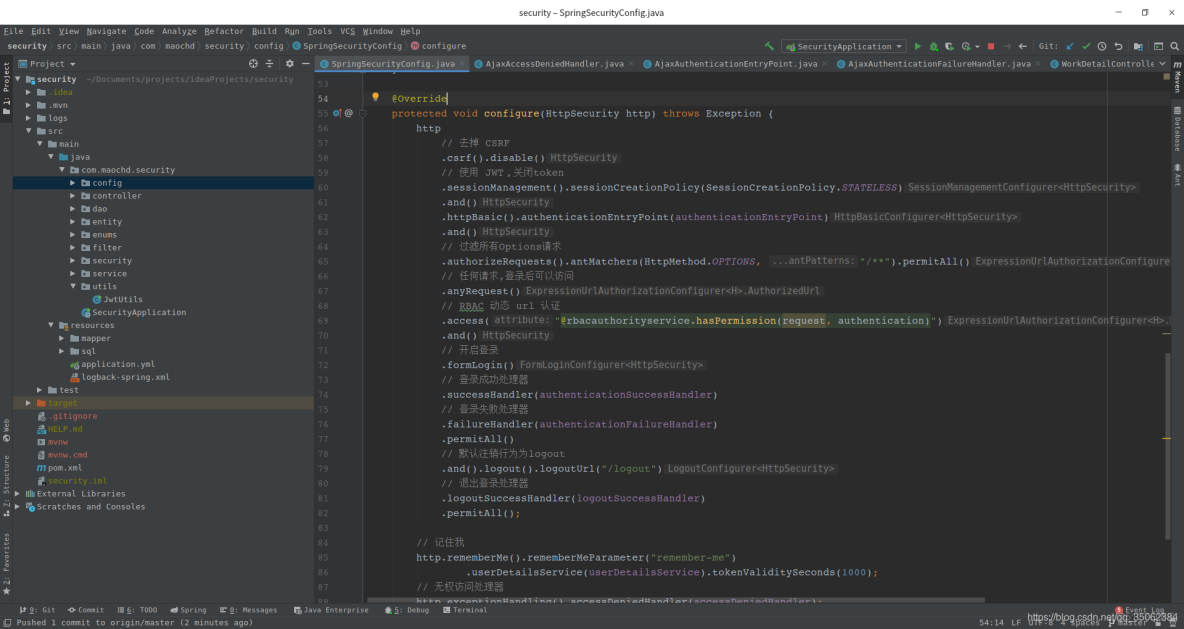This screenshot has width=1184, height=629.
Task: Open the Terminal tool window
Action: click(x=465, y=610)
